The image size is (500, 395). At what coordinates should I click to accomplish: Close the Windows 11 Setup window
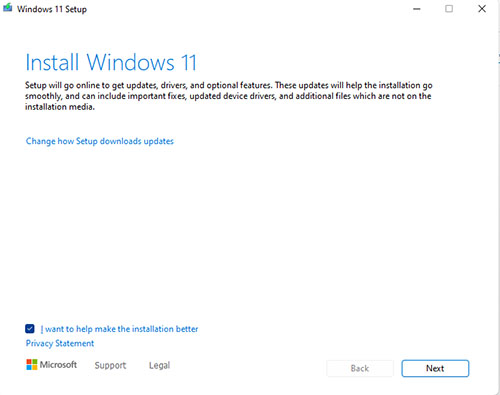click(482, 9)
